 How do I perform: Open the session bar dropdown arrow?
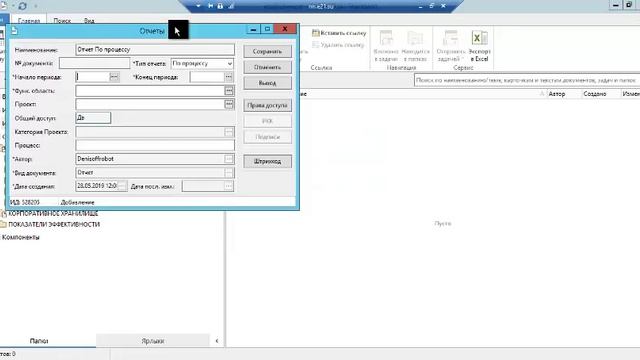click(198, 6)
